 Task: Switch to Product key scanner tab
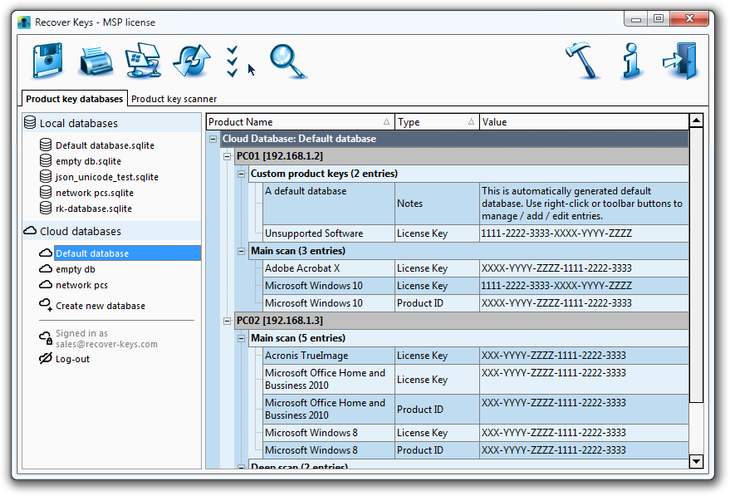point(174,99)
